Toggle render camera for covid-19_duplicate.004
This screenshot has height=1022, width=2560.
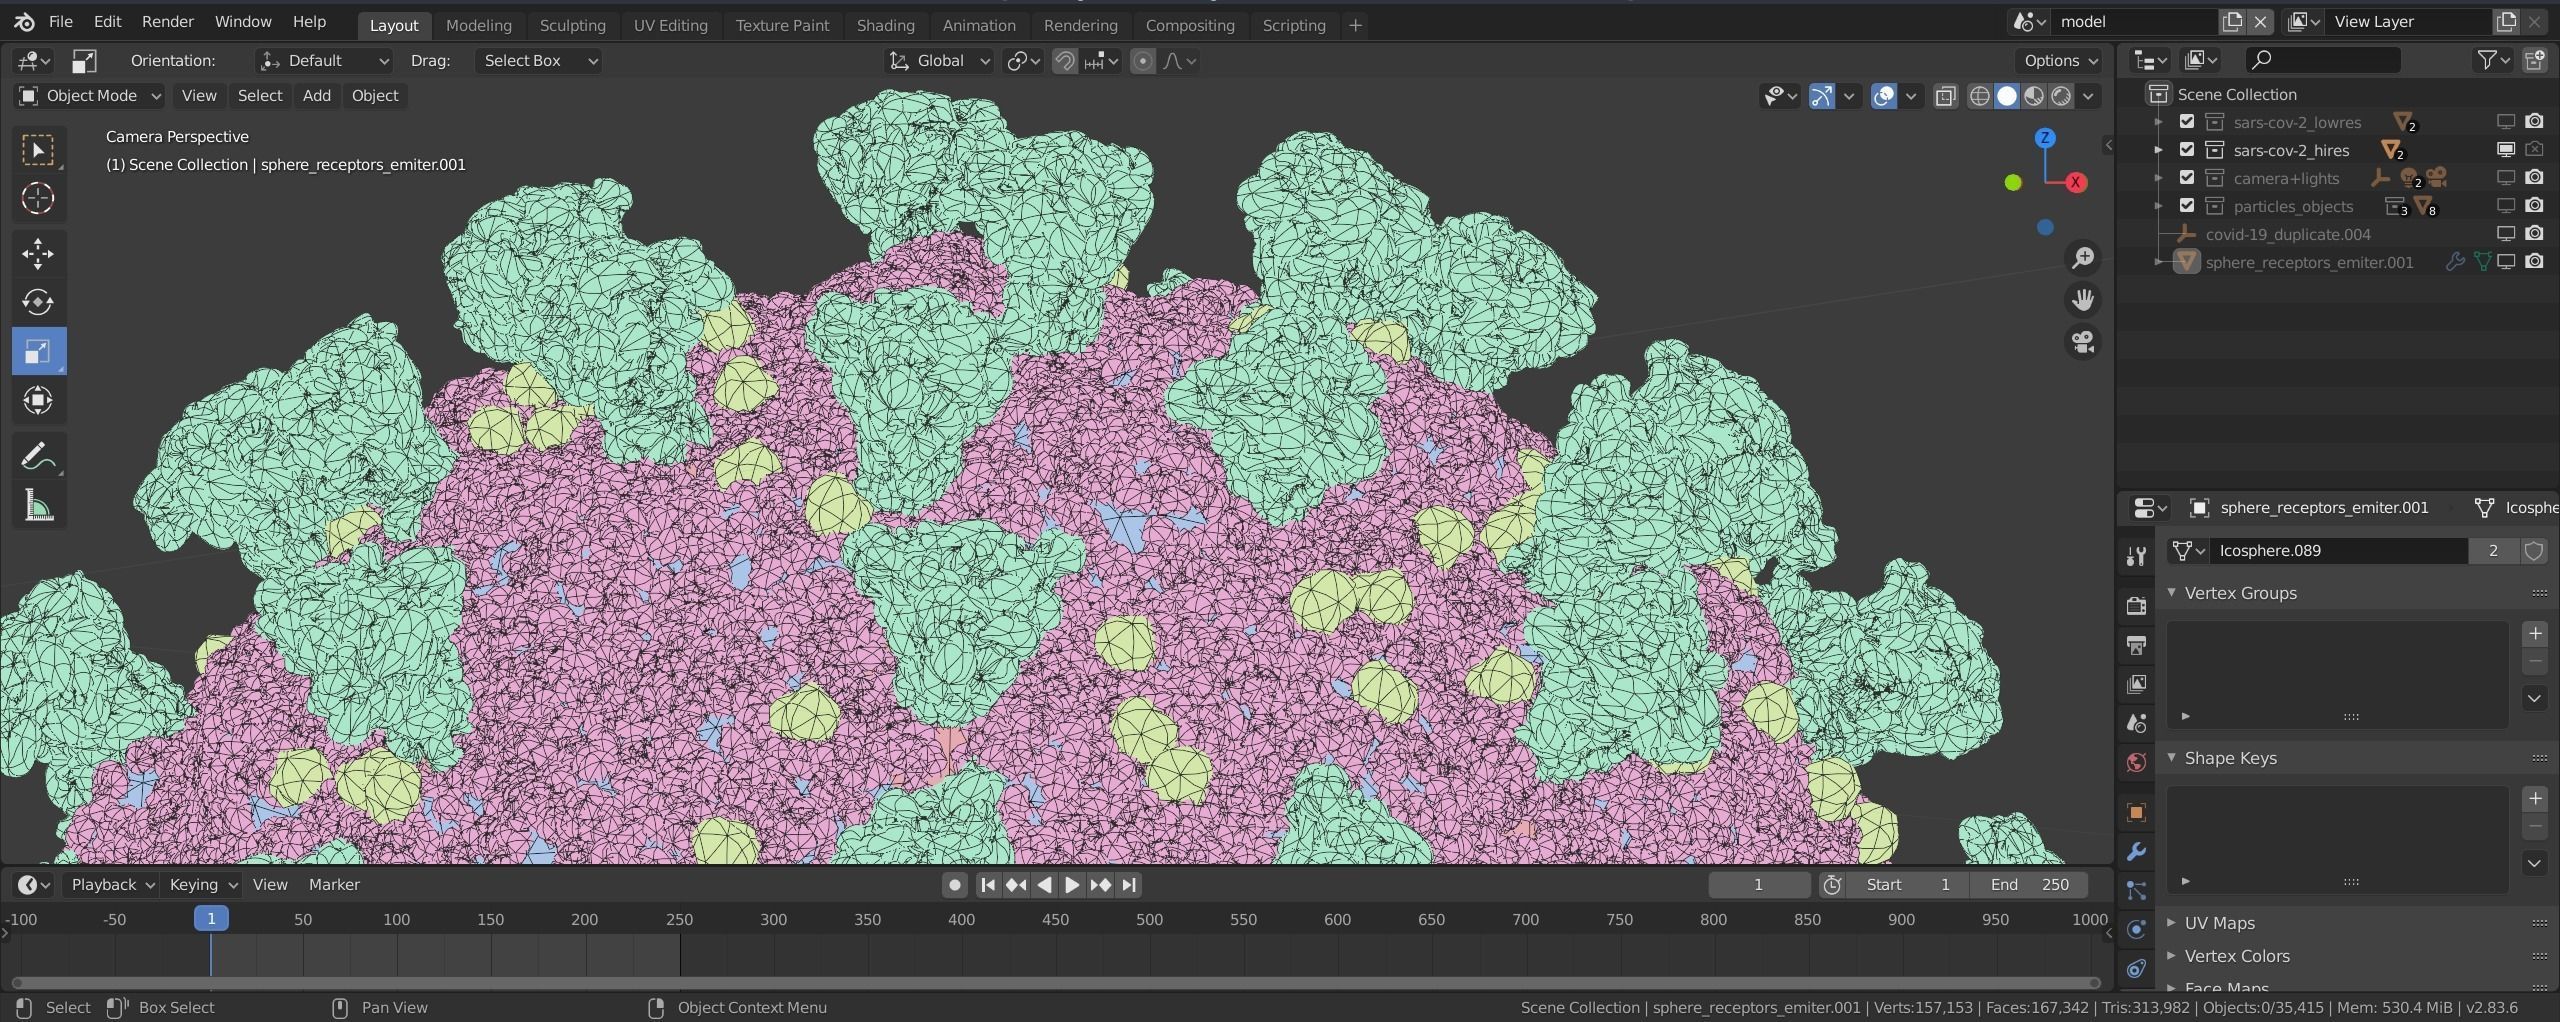2534,234
